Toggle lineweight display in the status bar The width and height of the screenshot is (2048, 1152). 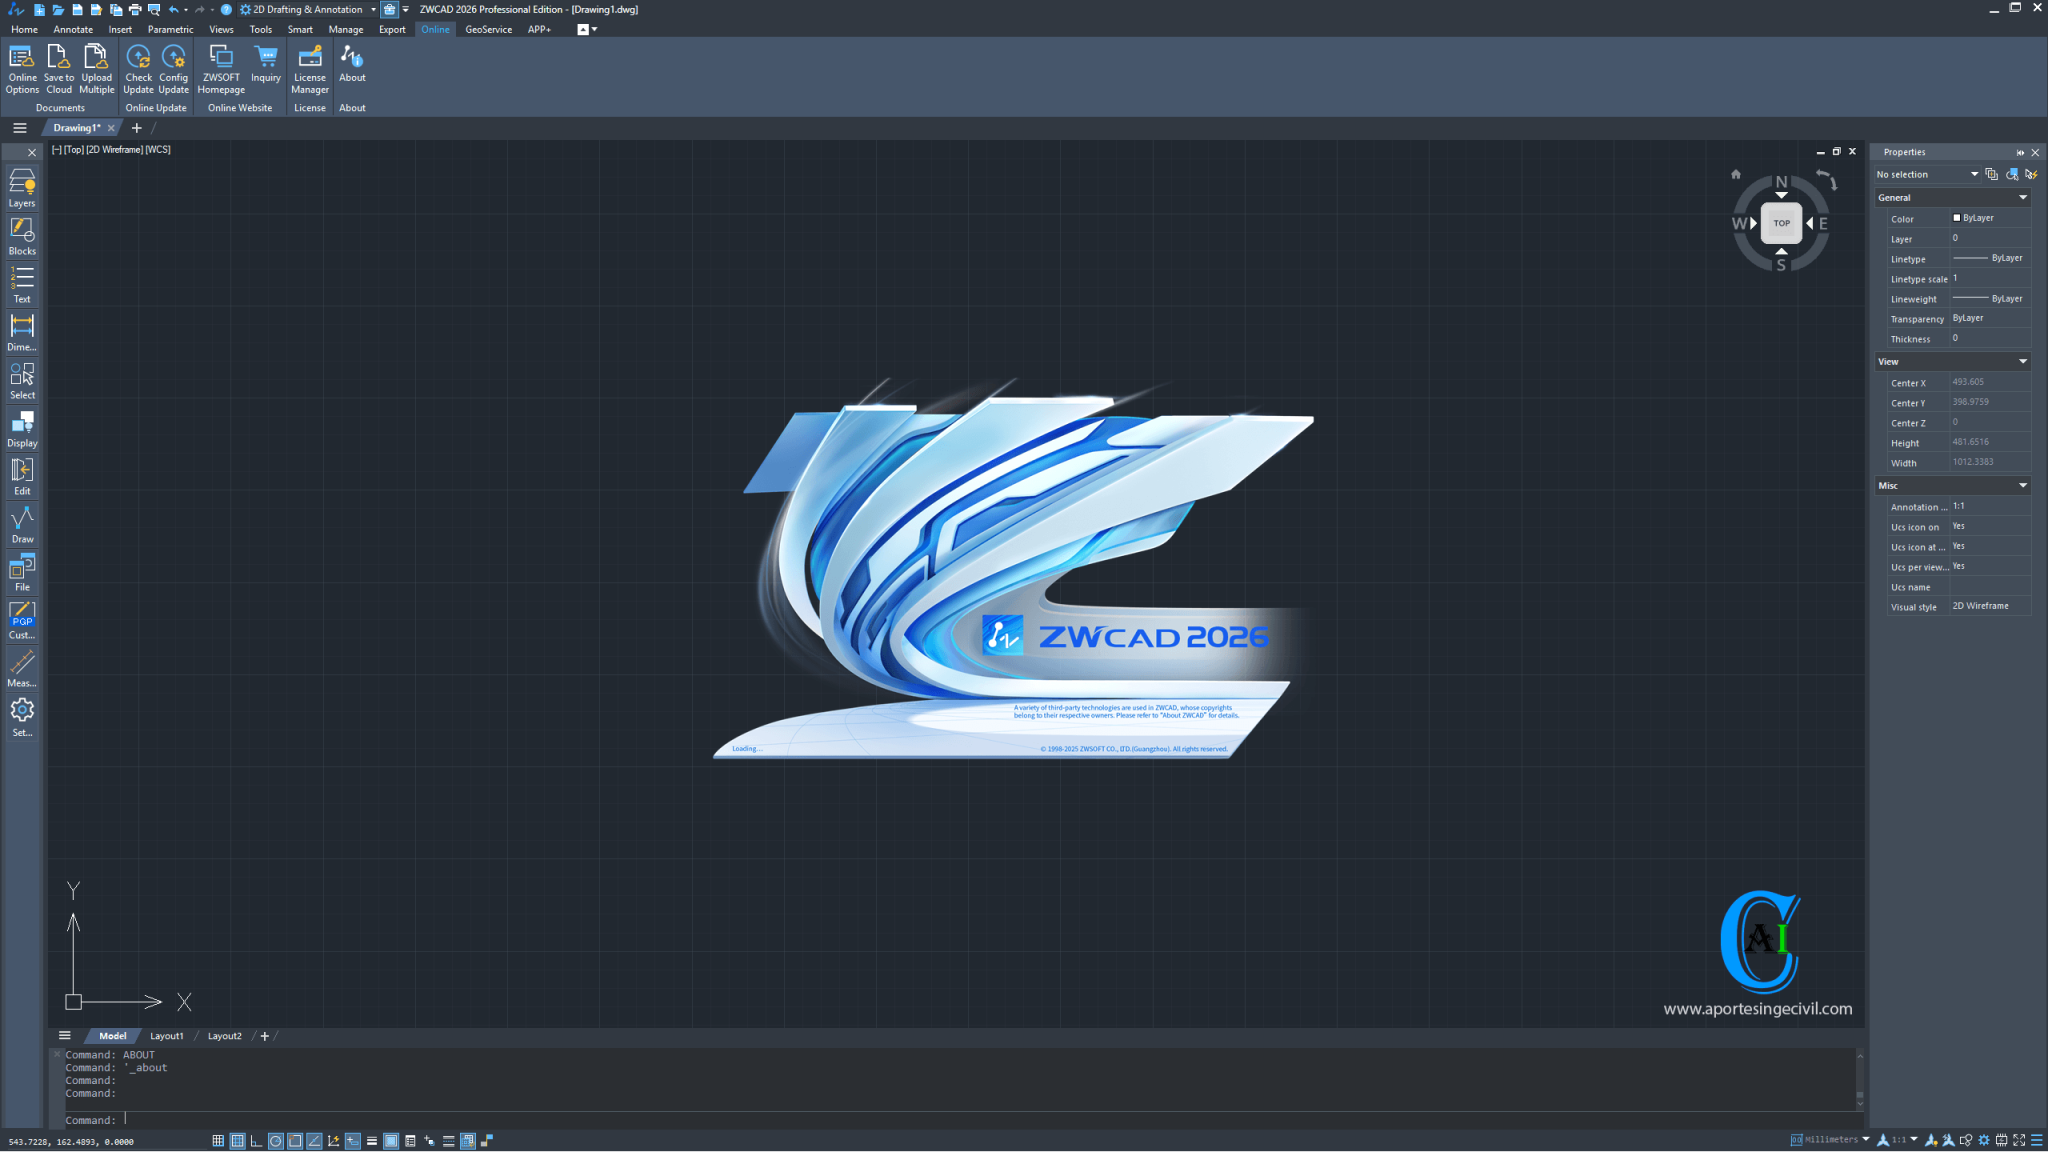372,1141
